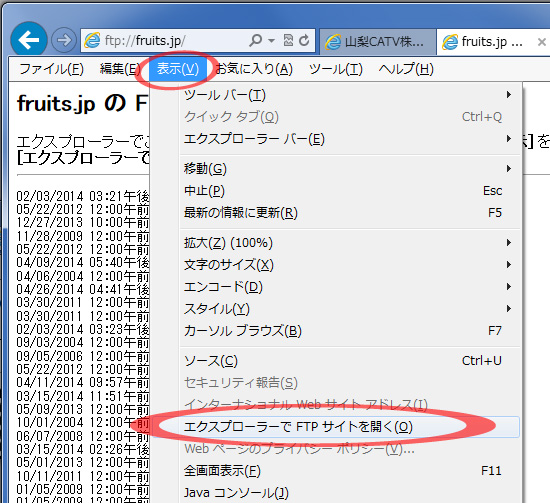
Task: Open the ヘルプ(H) menu
Action: pyautogui.click(x=406, y=69)
